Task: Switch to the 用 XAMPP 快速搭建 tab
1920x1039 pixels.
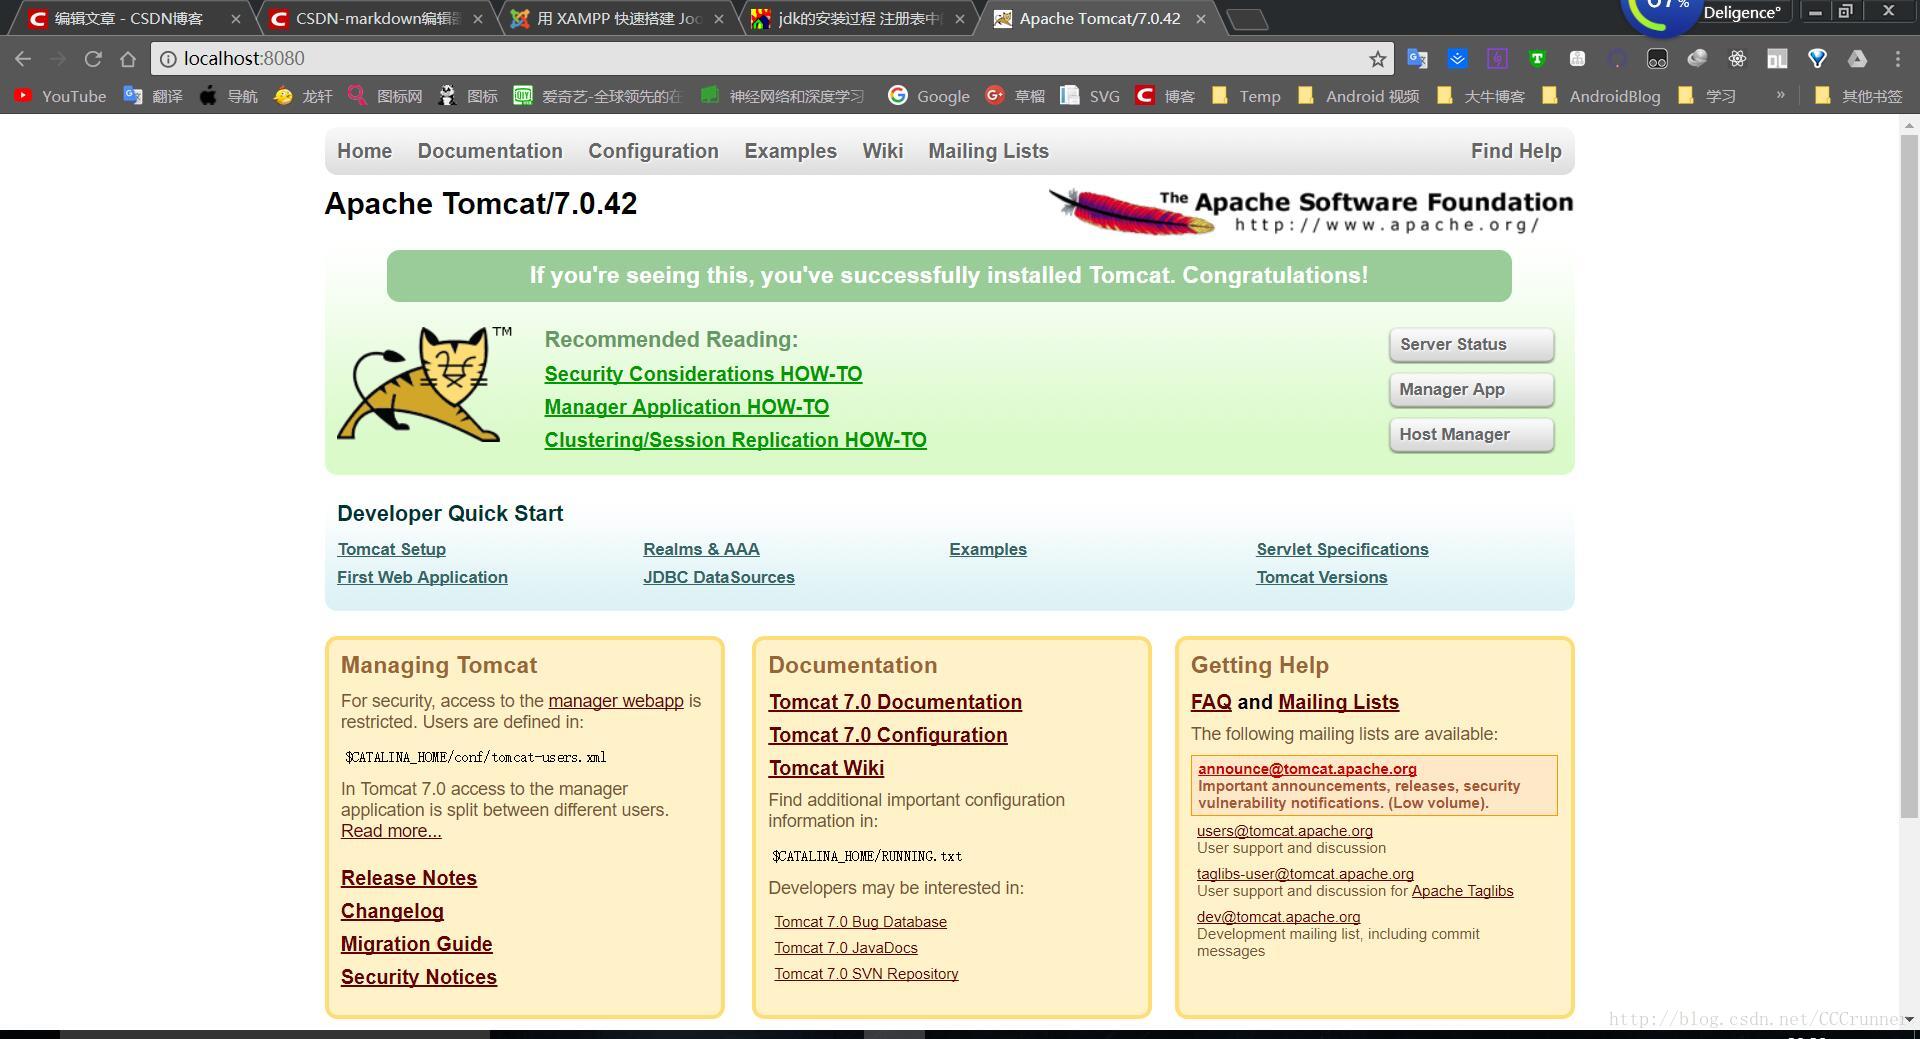Action: (x=618, y=18)
